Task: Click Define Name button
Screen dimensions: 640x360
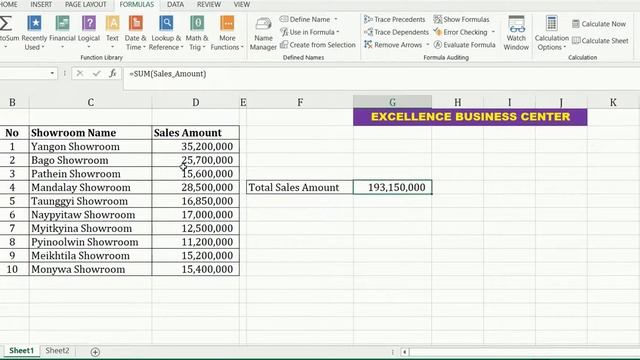Action: coord(305,19)
